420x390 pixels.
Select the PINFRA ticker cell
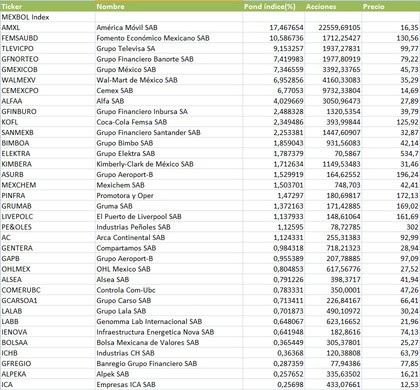pos(48,195)
